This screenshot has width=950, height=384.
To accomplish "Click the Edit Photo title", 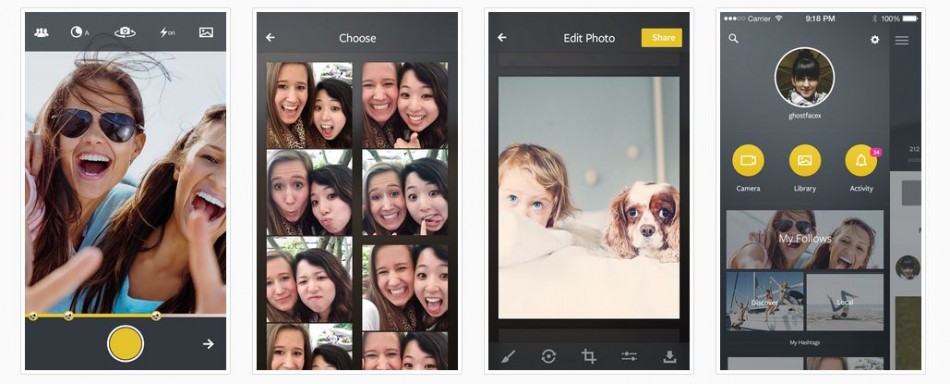I will (589, 38).
